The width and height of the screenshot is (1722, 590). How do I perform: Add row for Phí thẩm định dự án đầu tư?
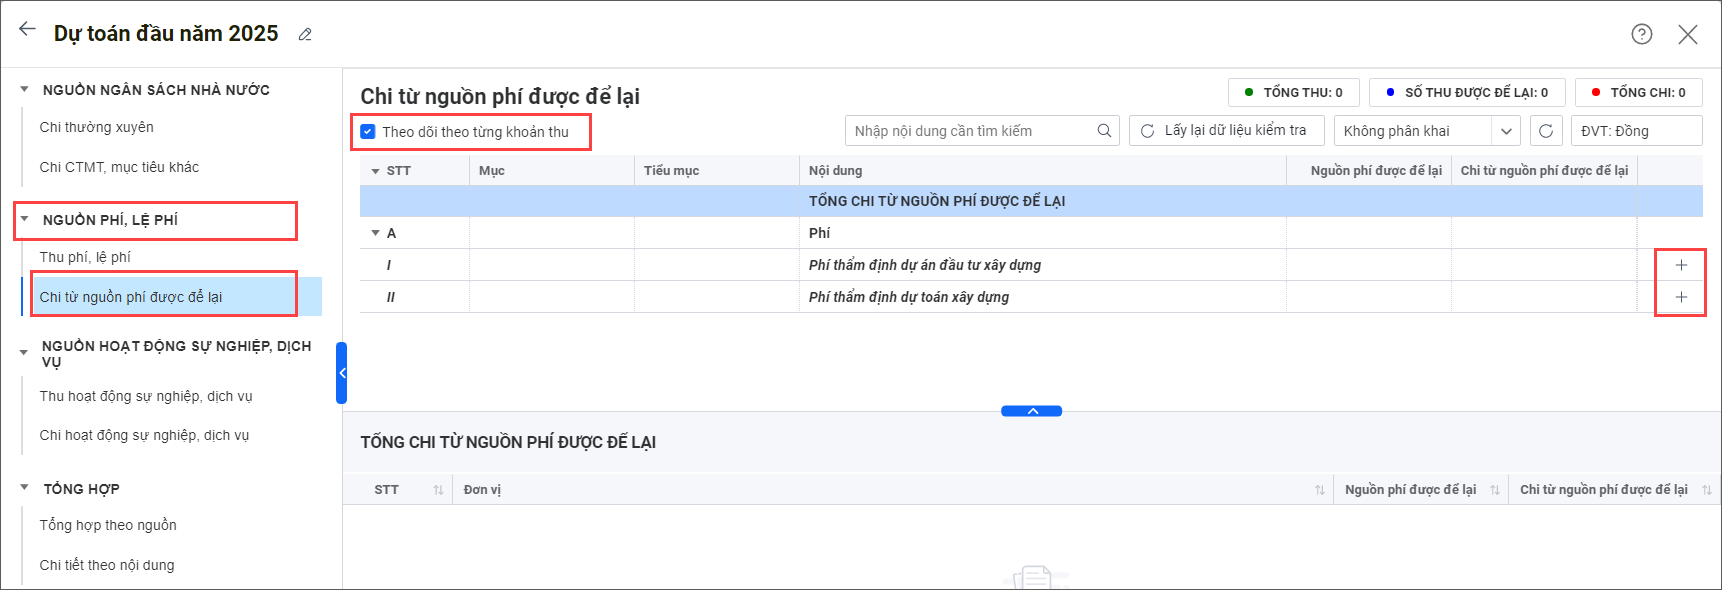[1681, 265]
